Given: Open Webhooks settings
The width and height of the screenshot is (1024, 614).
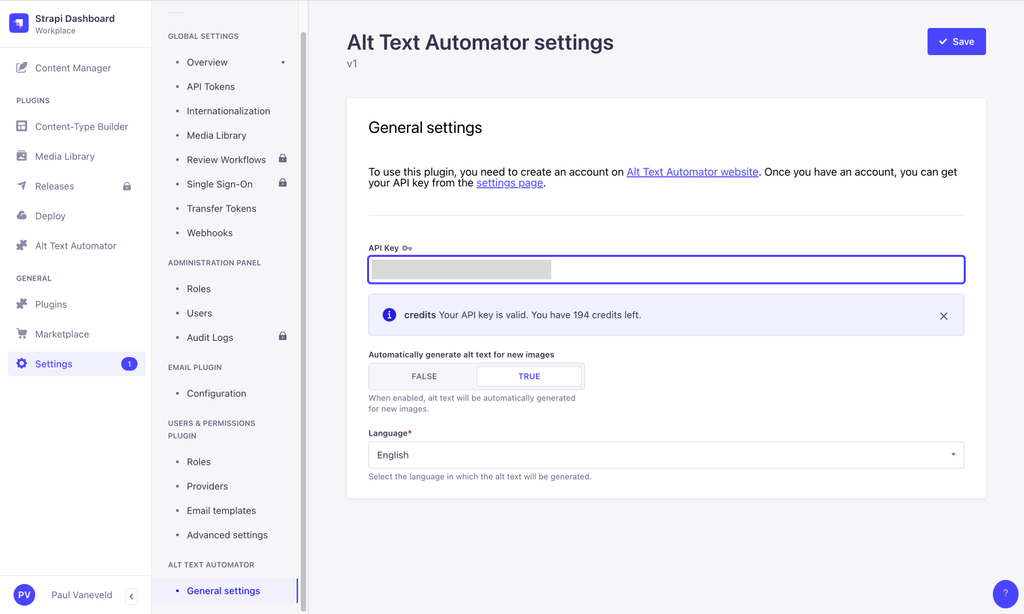Looking at the screenshot, I should 210,233.
